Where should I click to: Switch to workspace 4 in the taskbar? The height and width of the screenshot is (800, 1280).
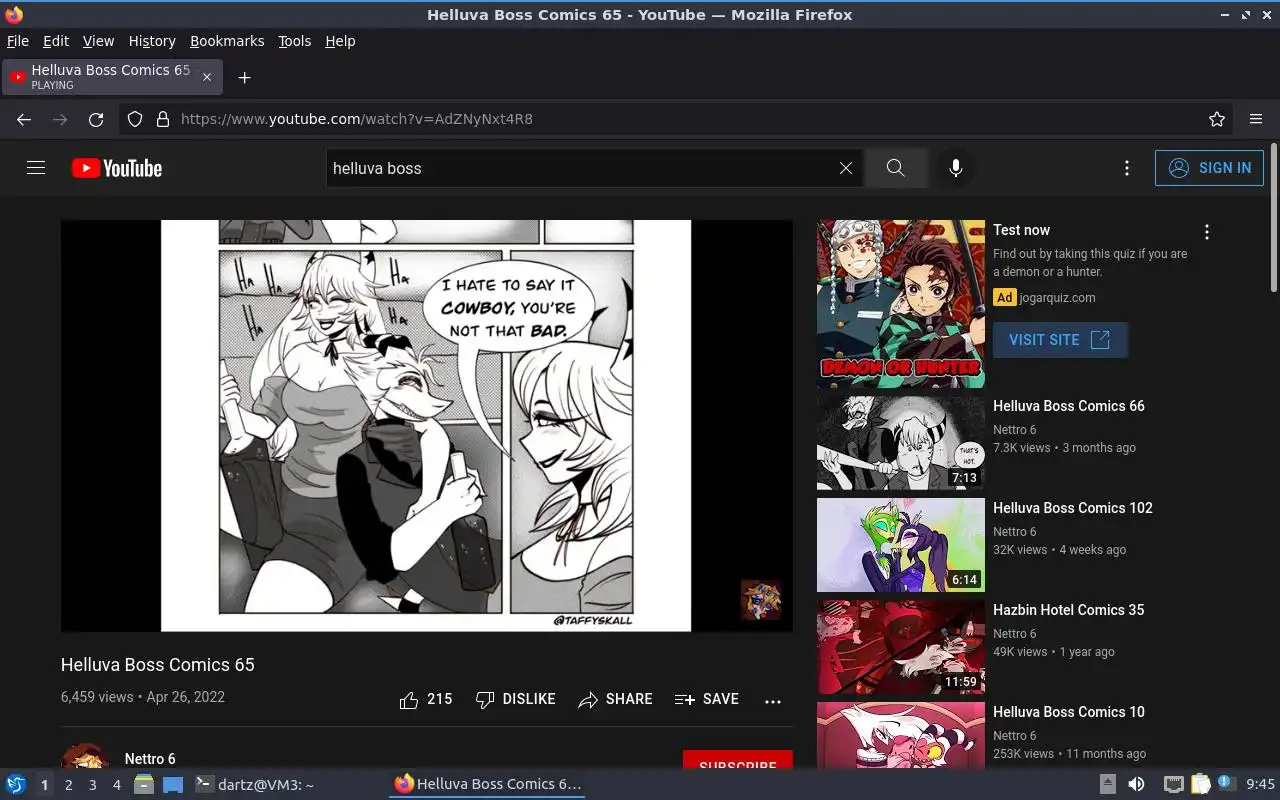(x=116, y=785)
